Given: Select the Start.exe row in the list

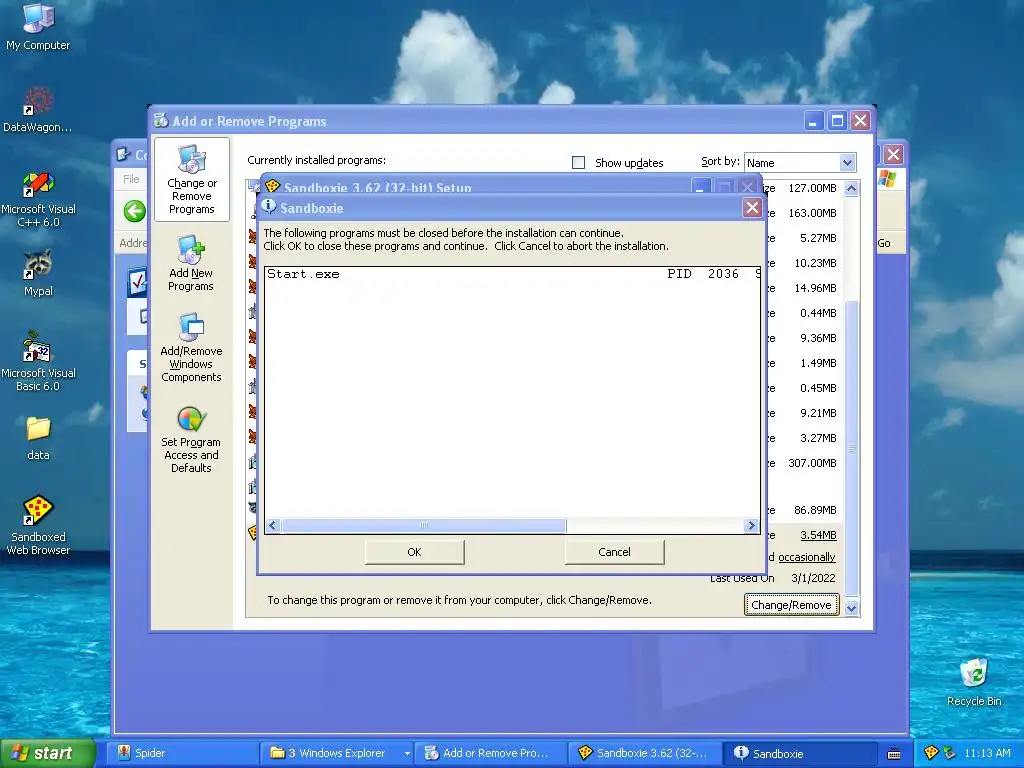Looking at the screenshot, I should (513, 274).
